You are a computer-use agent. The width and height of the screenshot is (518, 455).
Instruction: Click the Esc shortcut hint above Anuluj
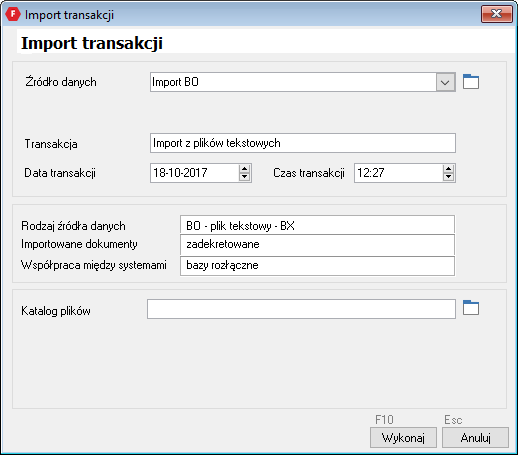pyautogui.click(x=453, y=420)
